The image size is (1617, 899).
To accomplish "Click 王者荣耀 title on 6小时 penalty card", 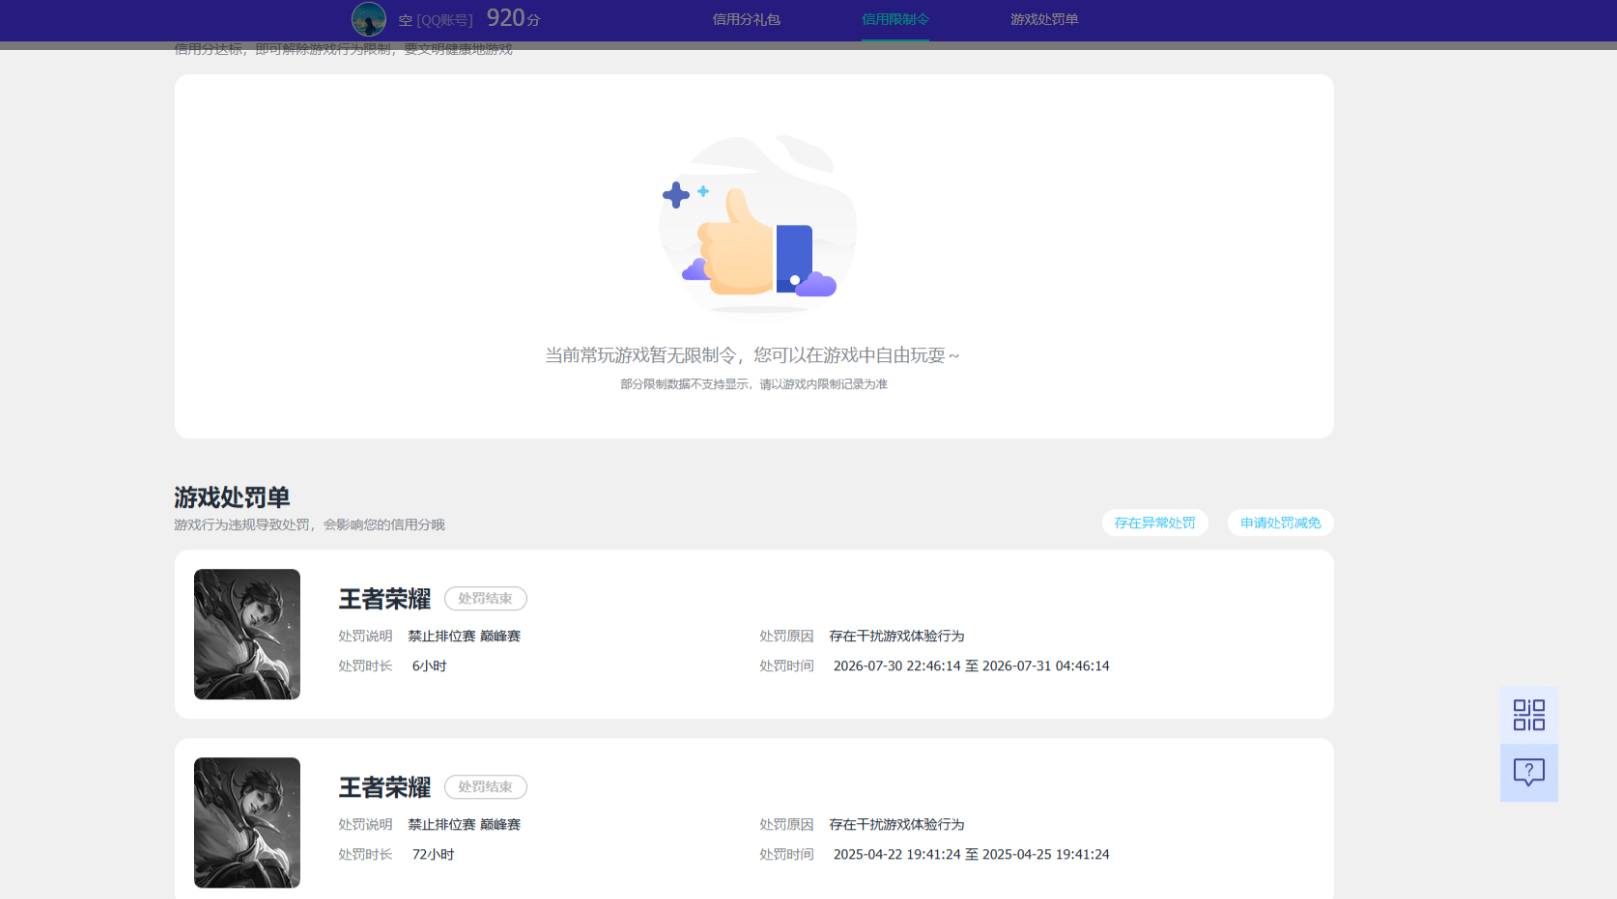I will [384, 599].
